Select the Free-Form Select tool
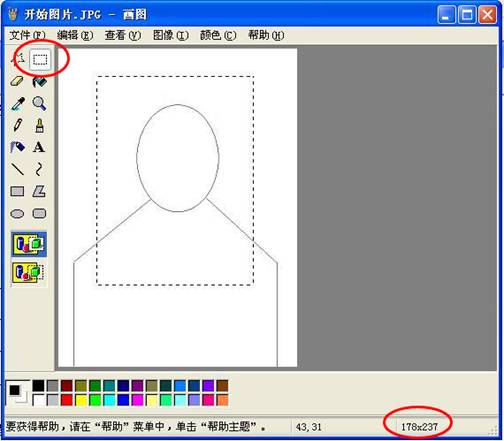This screenshot has width=504, height=441. (x=18, y=59)
